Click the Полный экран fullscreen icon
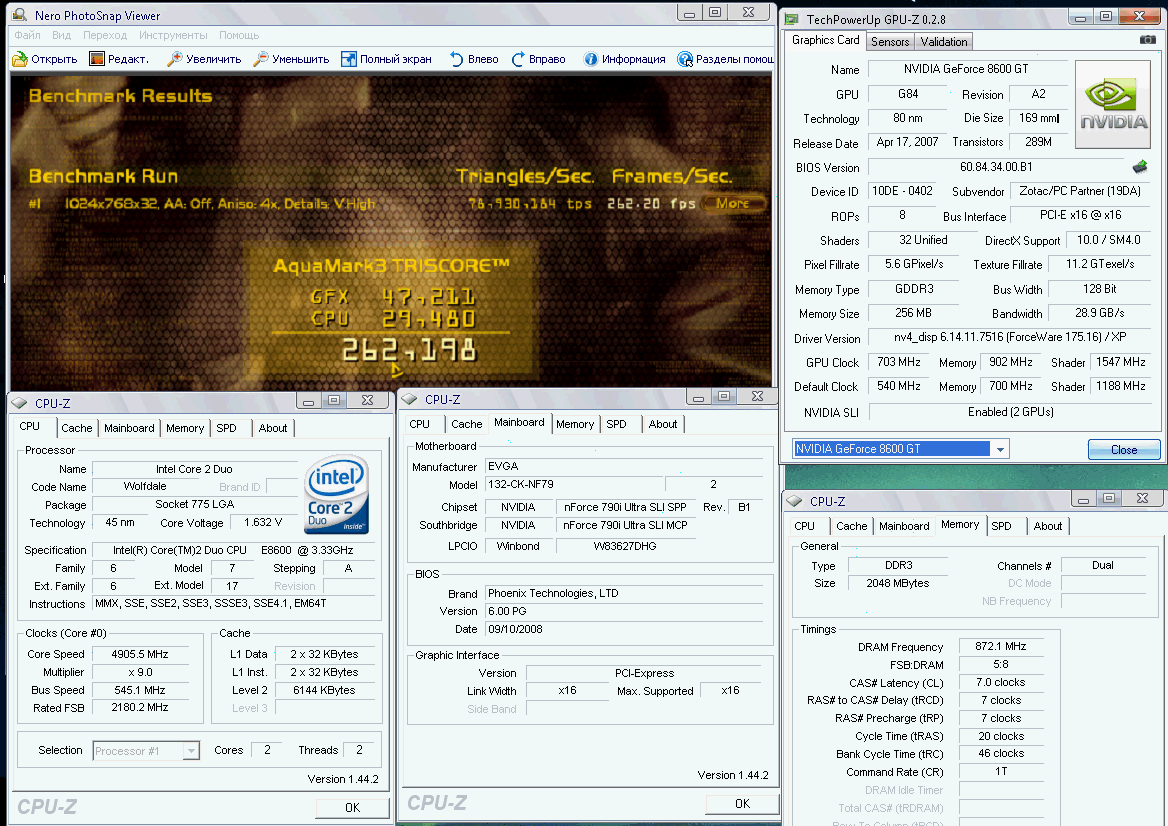Screen dimensions: 1168x826 coord(349,59)
